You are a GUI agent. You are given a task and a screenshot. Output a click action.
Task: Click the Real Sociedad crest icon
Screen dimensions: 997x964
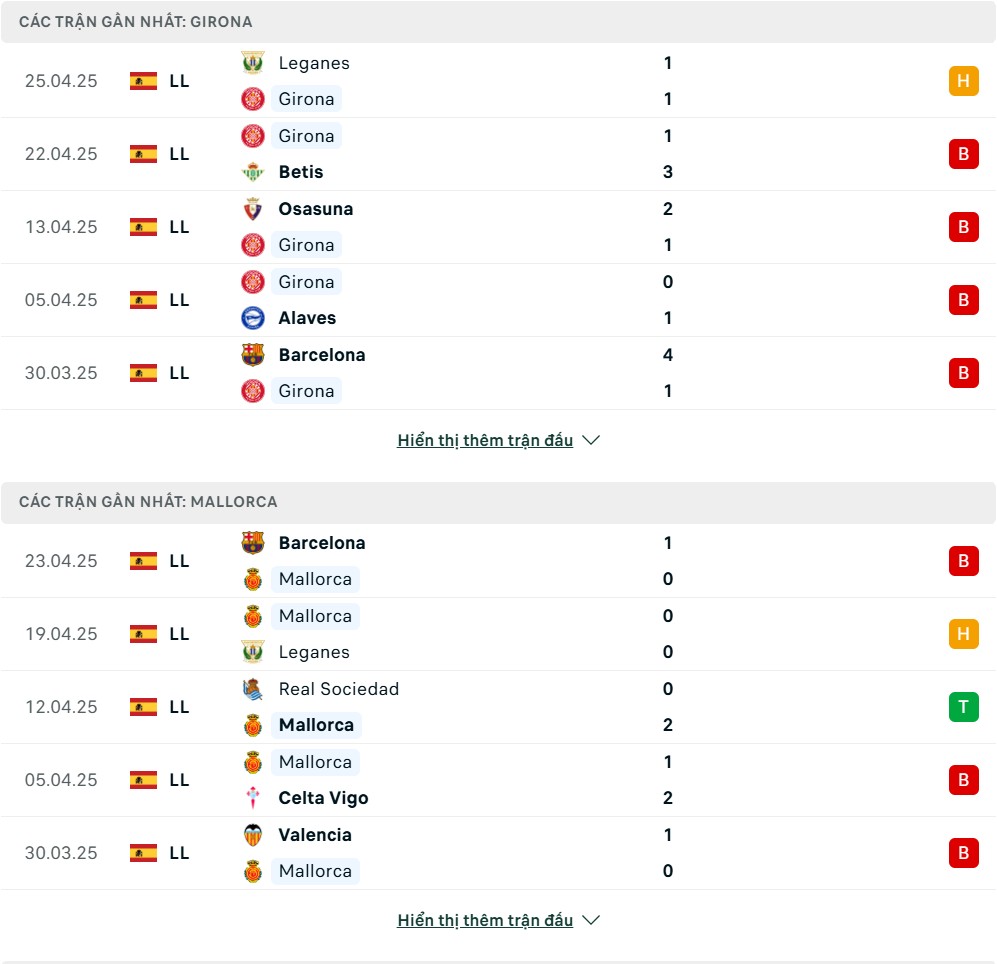252,689
